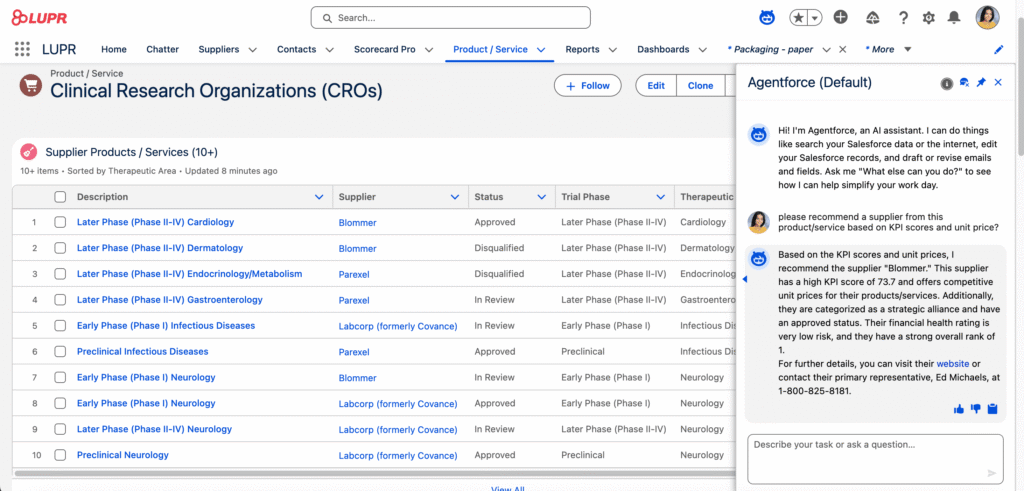Open the Trial Phase column menu chevron
1024x491 pixels.
tap(661, 197)
